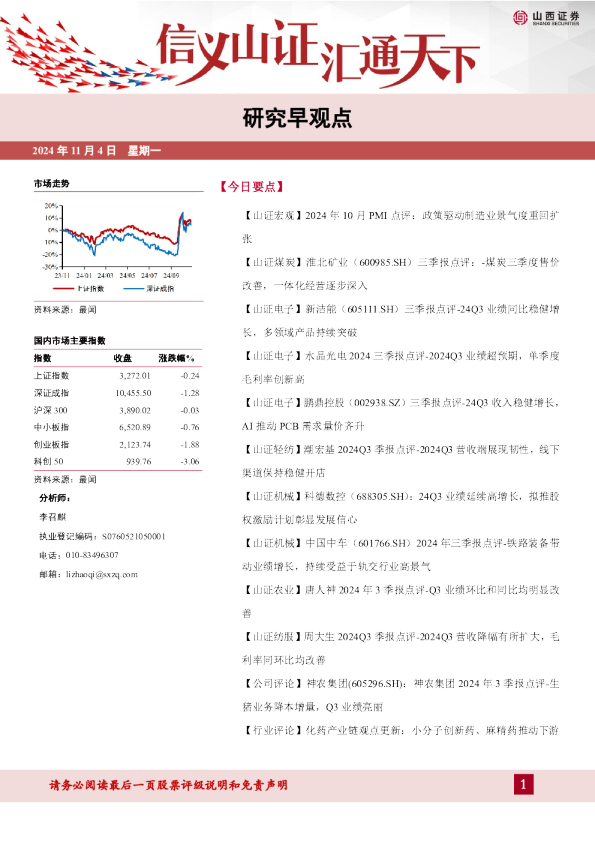Click the red paper cranes graphic

tap(81, 56)
